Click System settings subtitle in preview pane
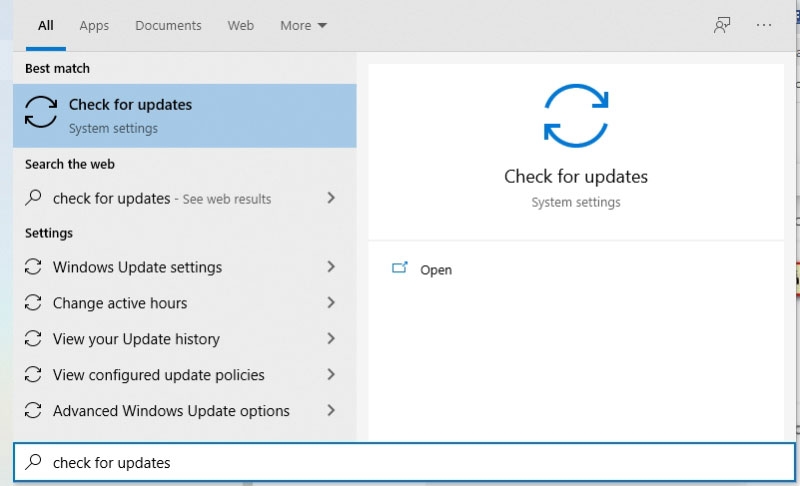This screenshot has height=486, width=800. (576, 202)
